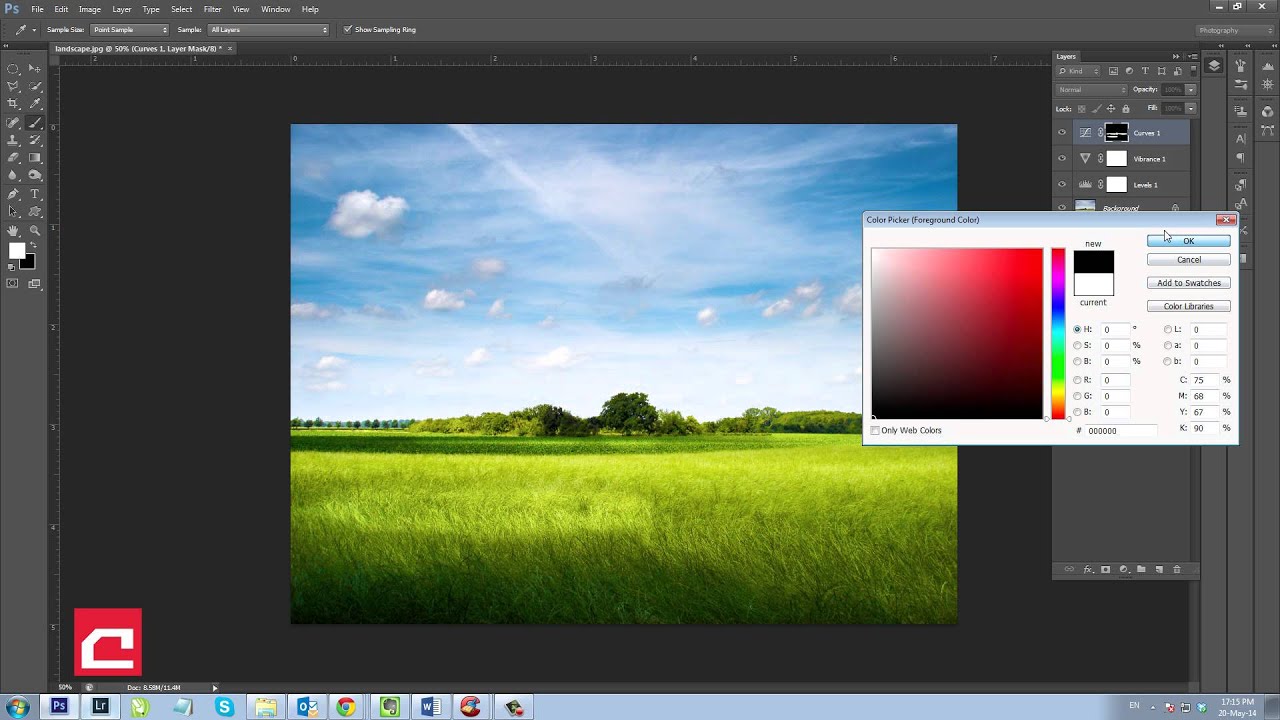The height and width of the screenshot is (720, 1280).
Task: Open the Filter menu
Action: click(212, 9)
